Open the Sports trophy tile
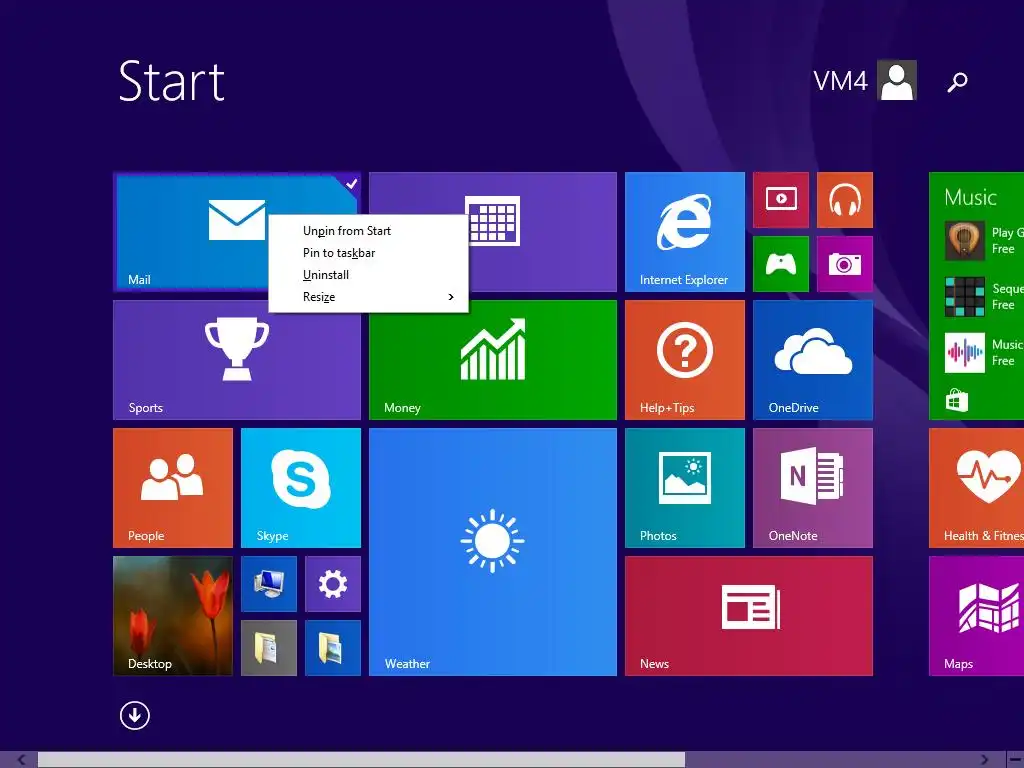 (236, 360)
